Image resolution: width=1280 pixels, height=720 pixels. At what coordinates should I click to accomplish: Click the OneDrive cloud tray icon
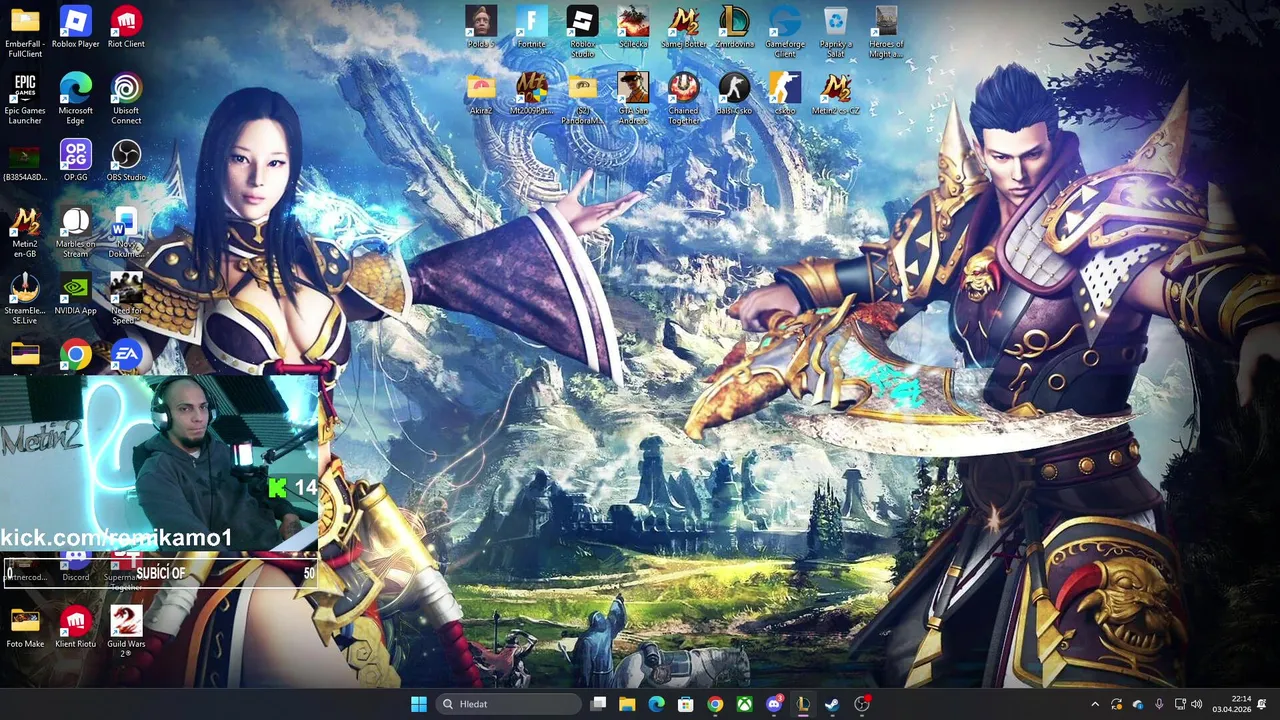pyautogui.click(x=1138, y=704)
